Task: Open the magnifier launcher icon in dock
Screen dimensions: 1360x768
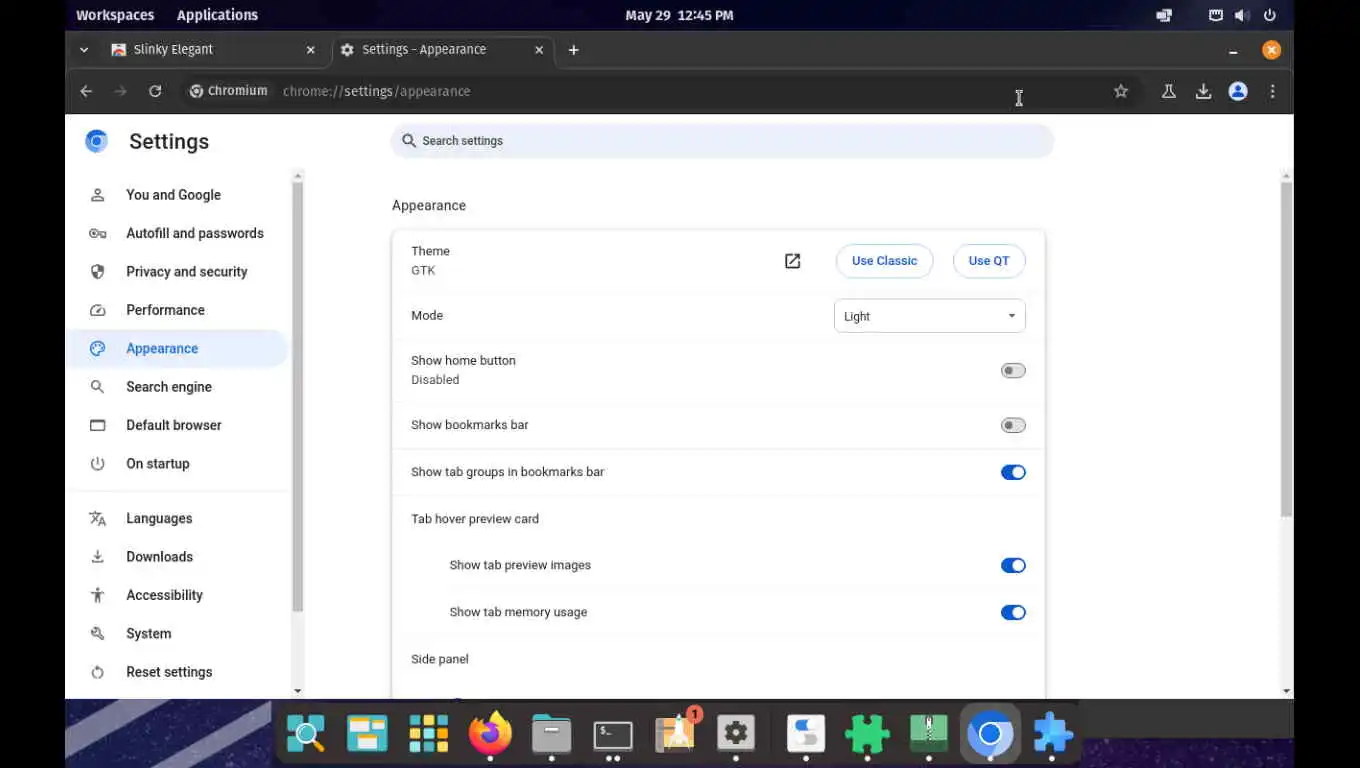Action: tap(306, 734)
